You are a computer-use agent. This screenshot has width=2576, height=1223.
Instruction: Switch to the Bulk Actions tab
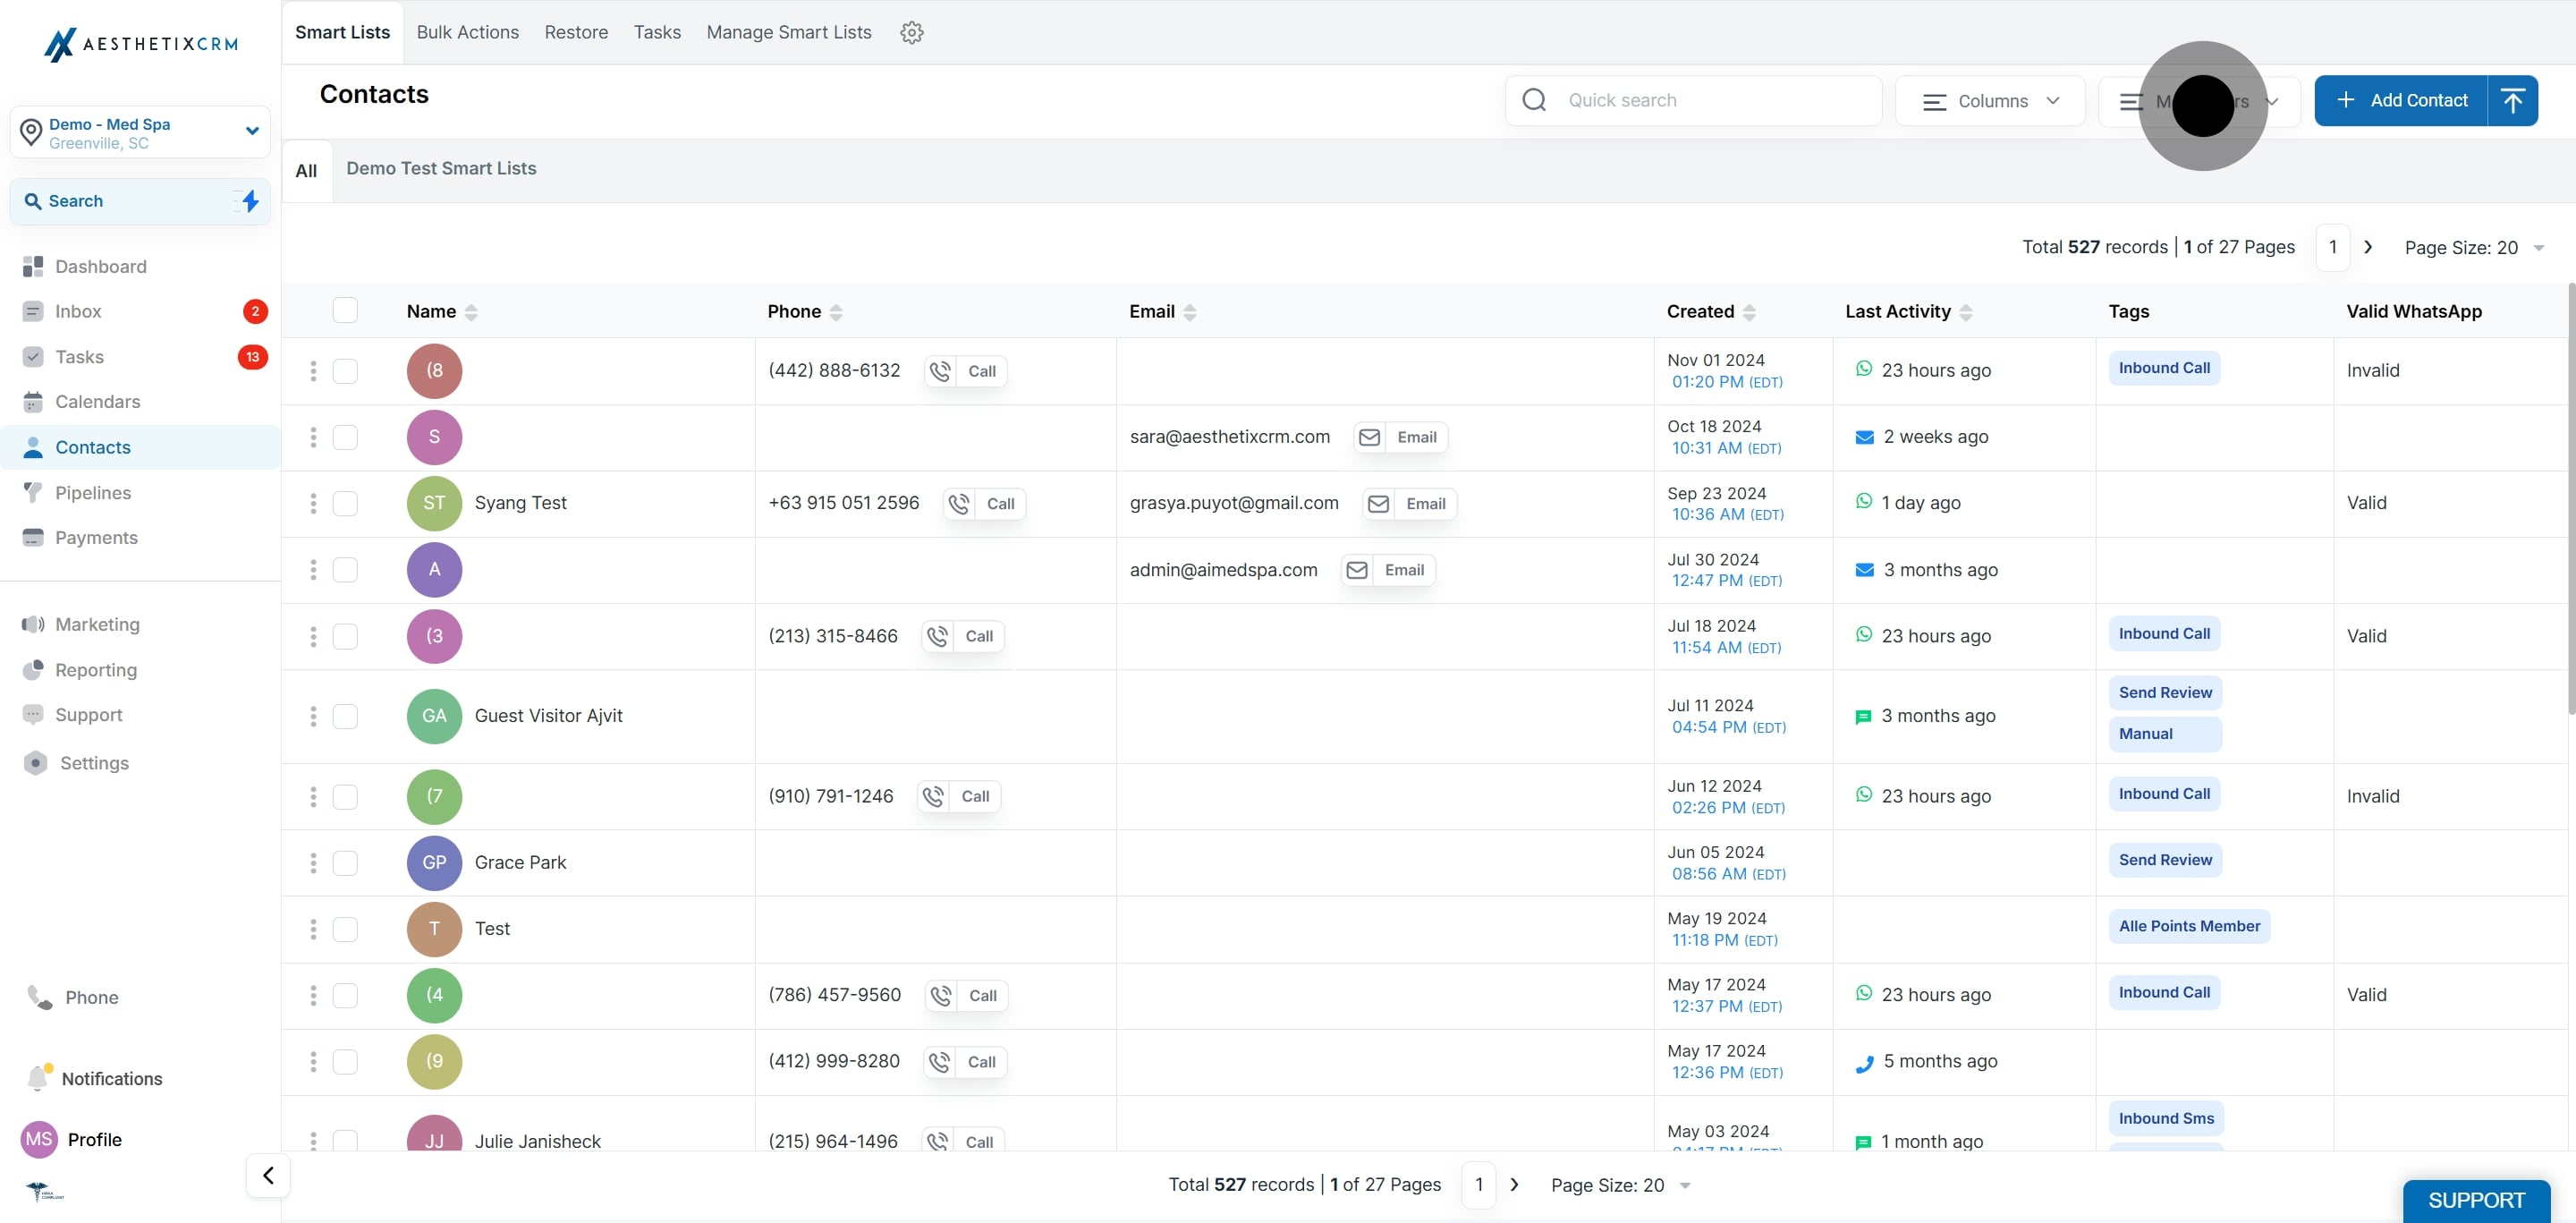click(x=467, y=32)
